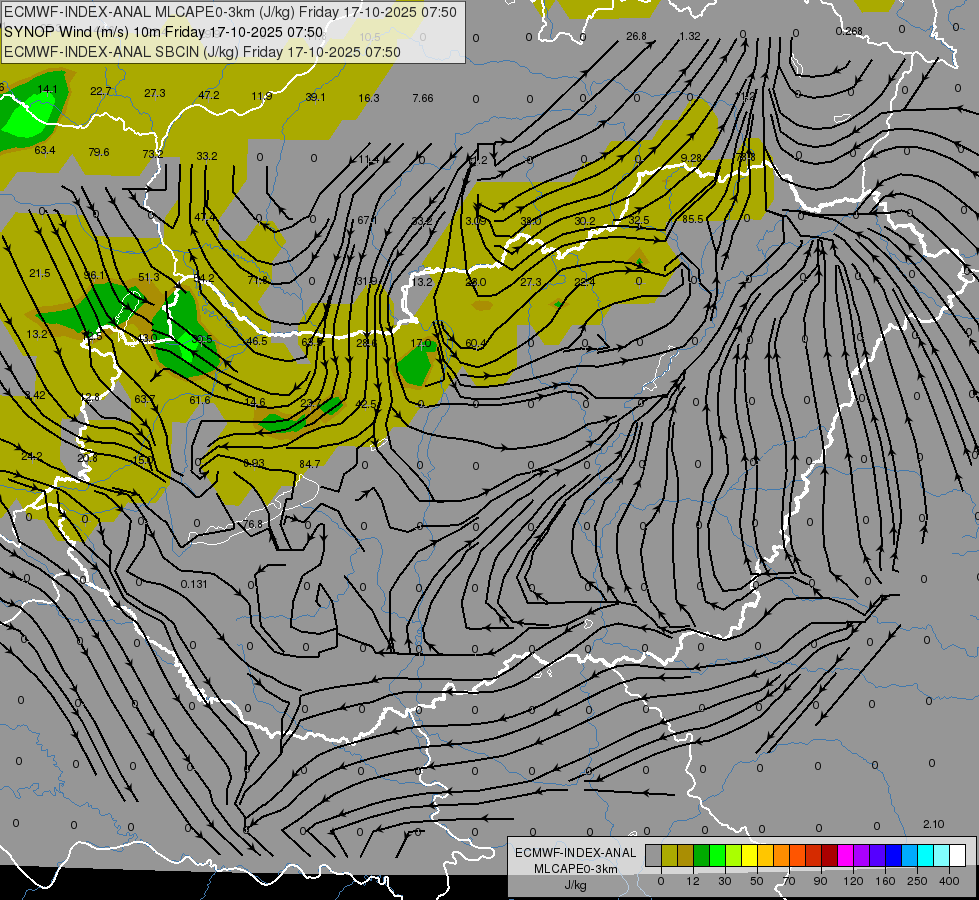Click the map value 79.6
The width and height of the screenshot is (979, 900).
coord(99,152)
